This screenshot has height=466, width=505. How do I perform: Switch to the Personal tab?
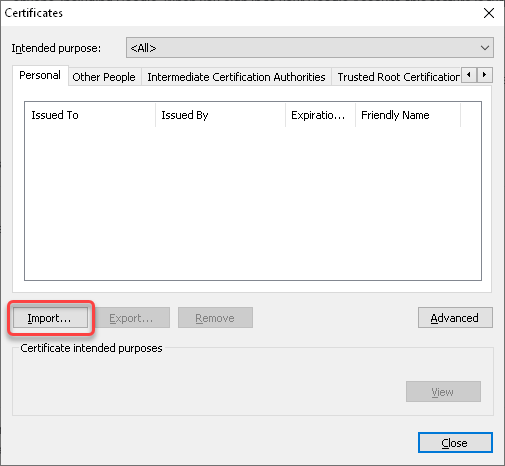click(40, 75)
